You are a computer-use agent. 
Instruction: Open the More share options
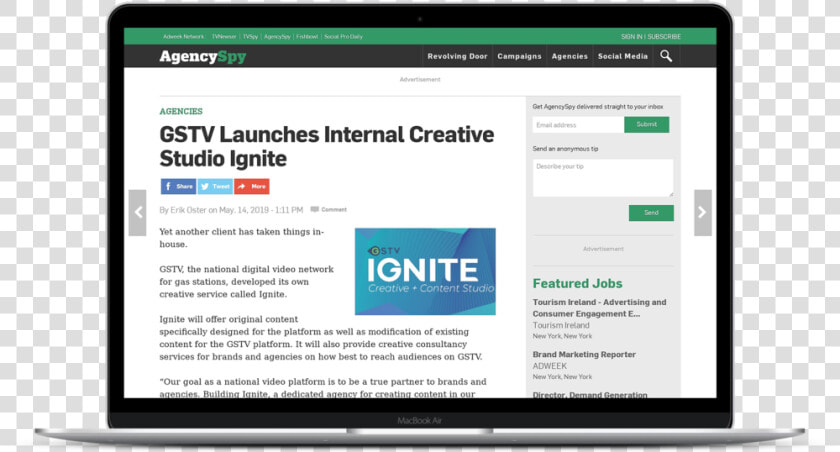pyautogui.click(x=252, y=186)
